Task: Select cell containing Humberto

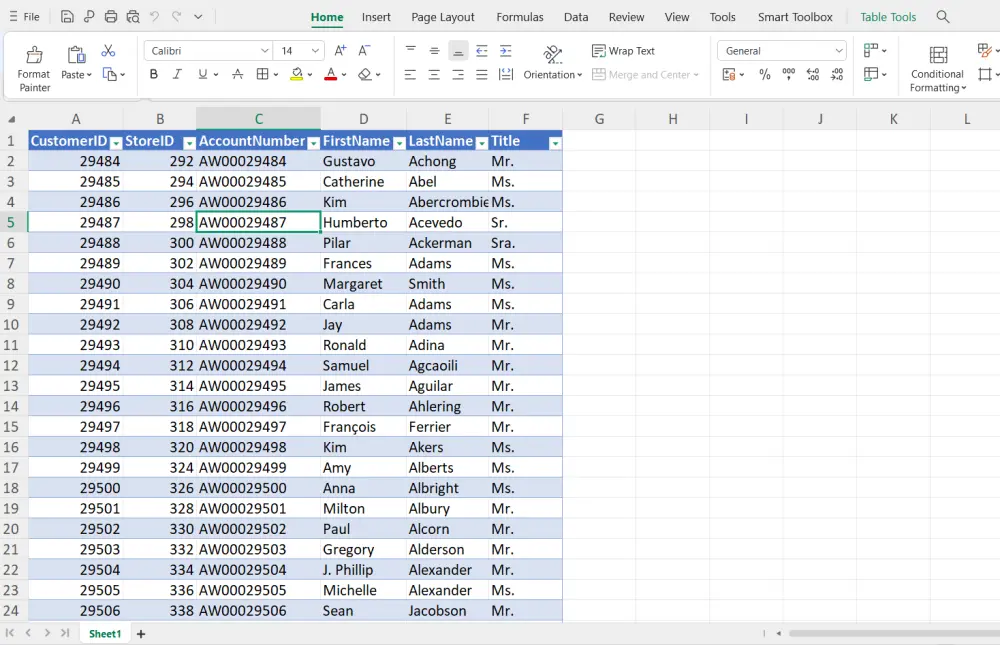Action: point(363,223)
